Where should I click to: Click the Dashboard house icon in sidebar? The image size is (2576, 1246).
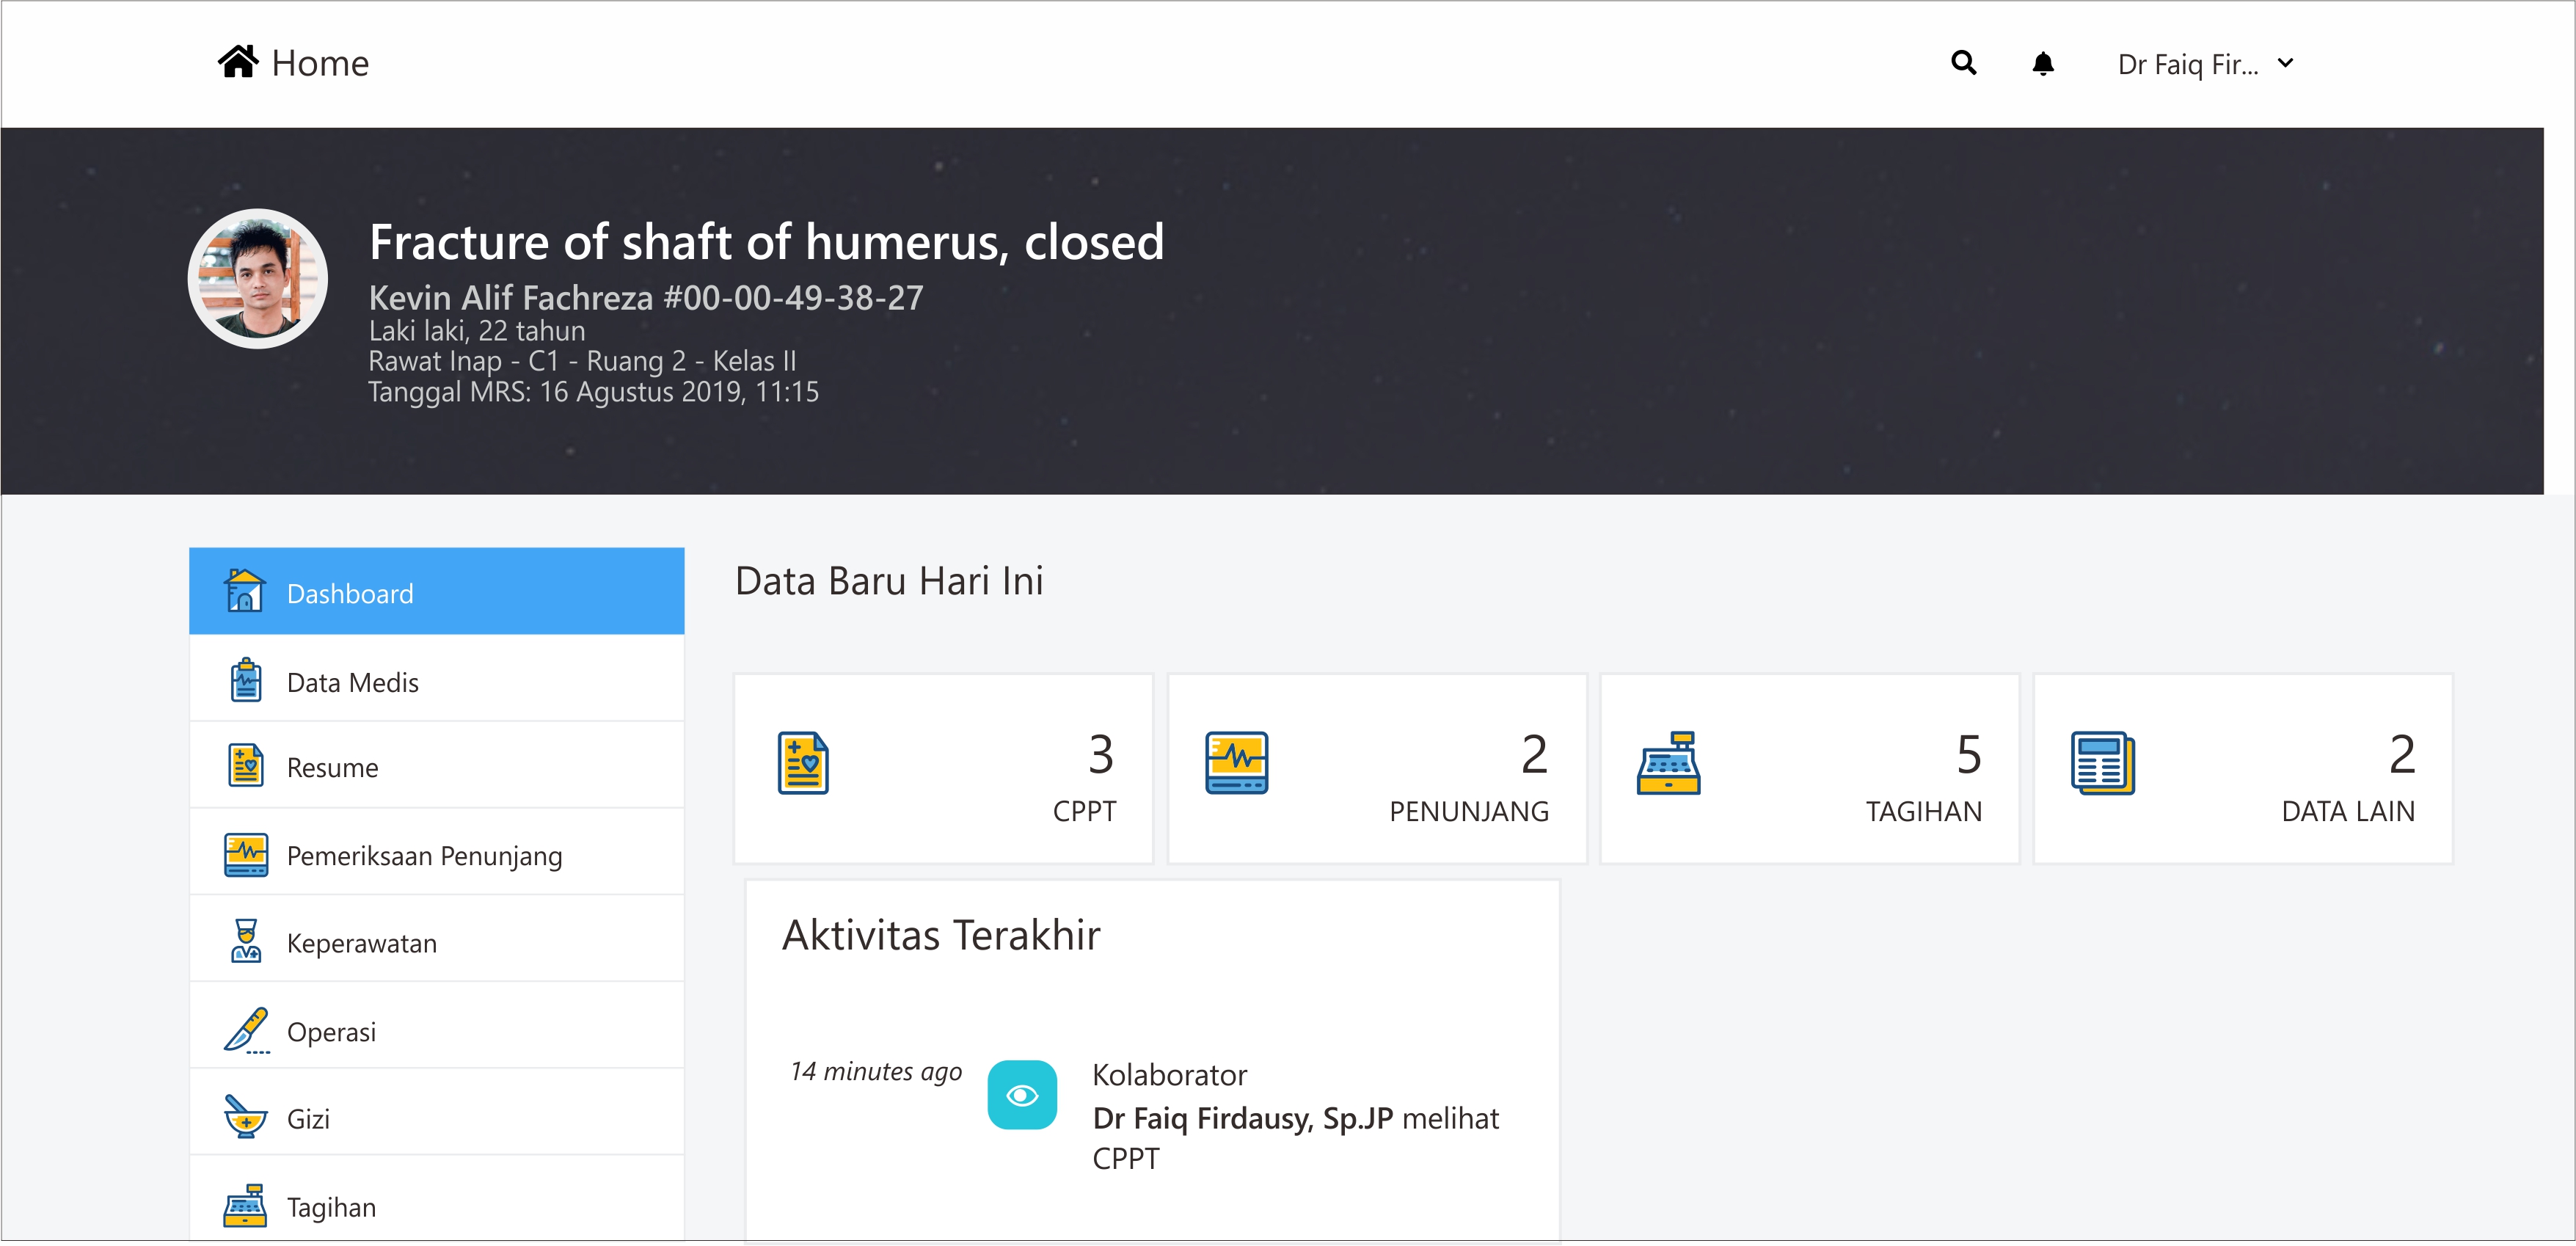pos(244,591)
